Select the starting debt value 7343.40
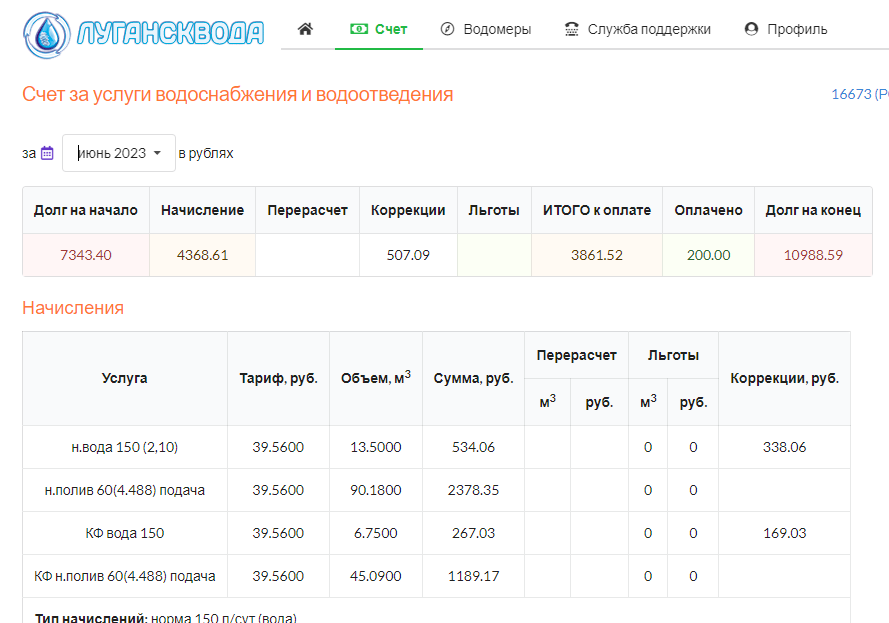Screen dimensions: 889x623 point(86,255)
